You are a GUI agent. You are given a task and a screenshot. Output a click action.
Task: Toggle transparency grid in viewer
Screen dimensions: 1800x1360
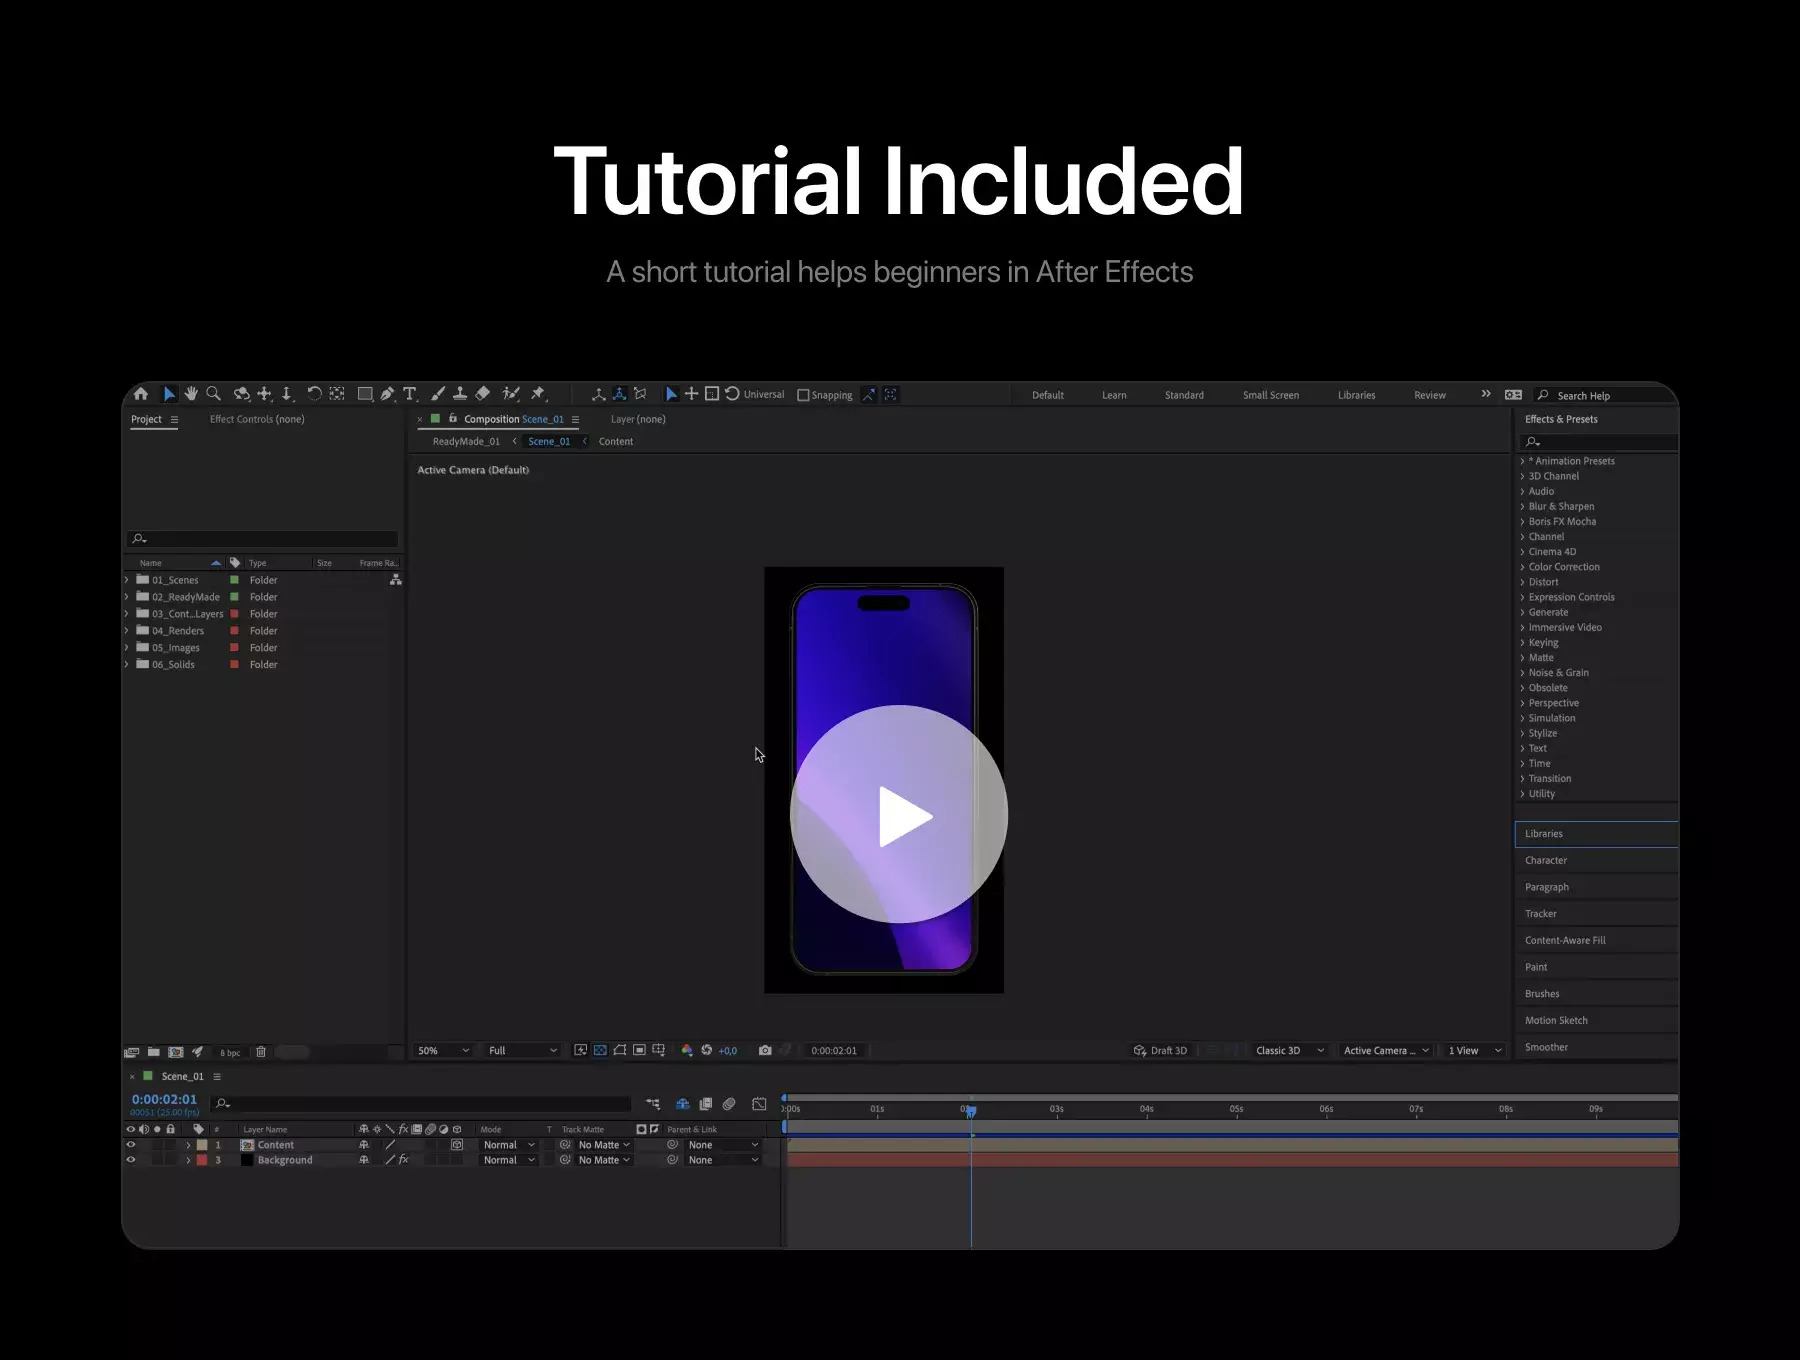click(x=600, y=1050)
